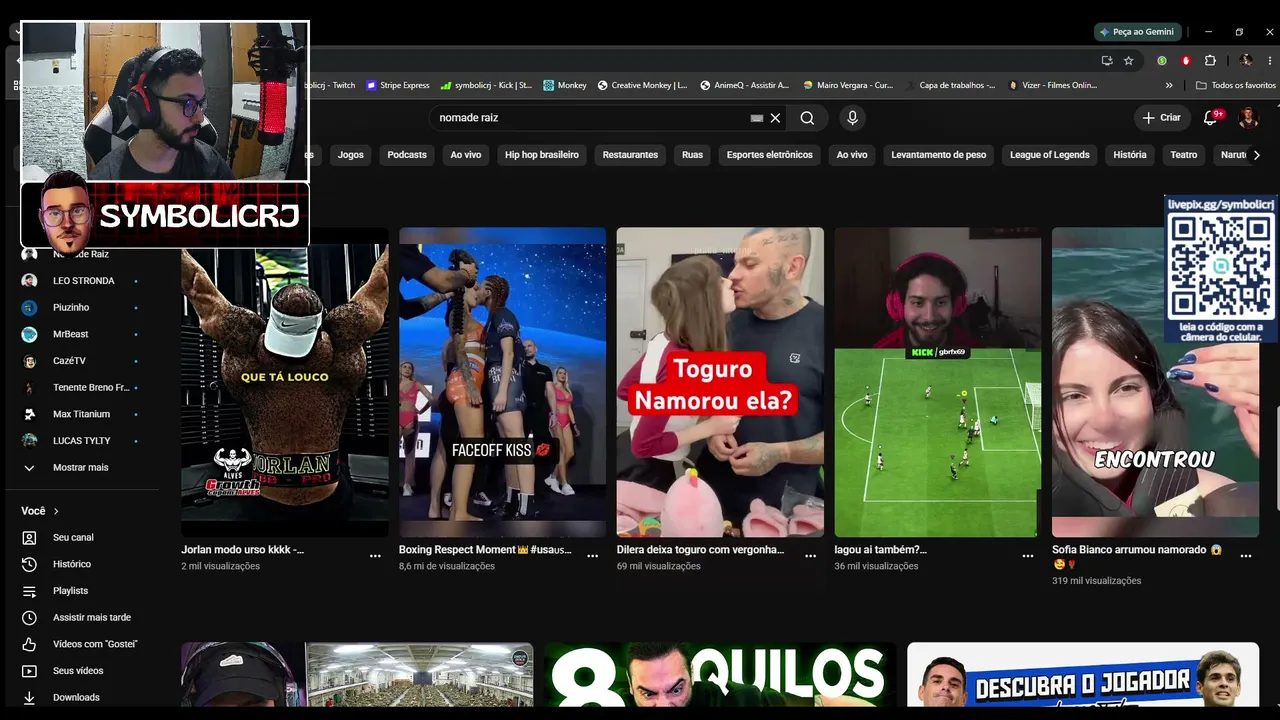Open the Monkey bookmark
1280x720 pixels.
[565, 85]
